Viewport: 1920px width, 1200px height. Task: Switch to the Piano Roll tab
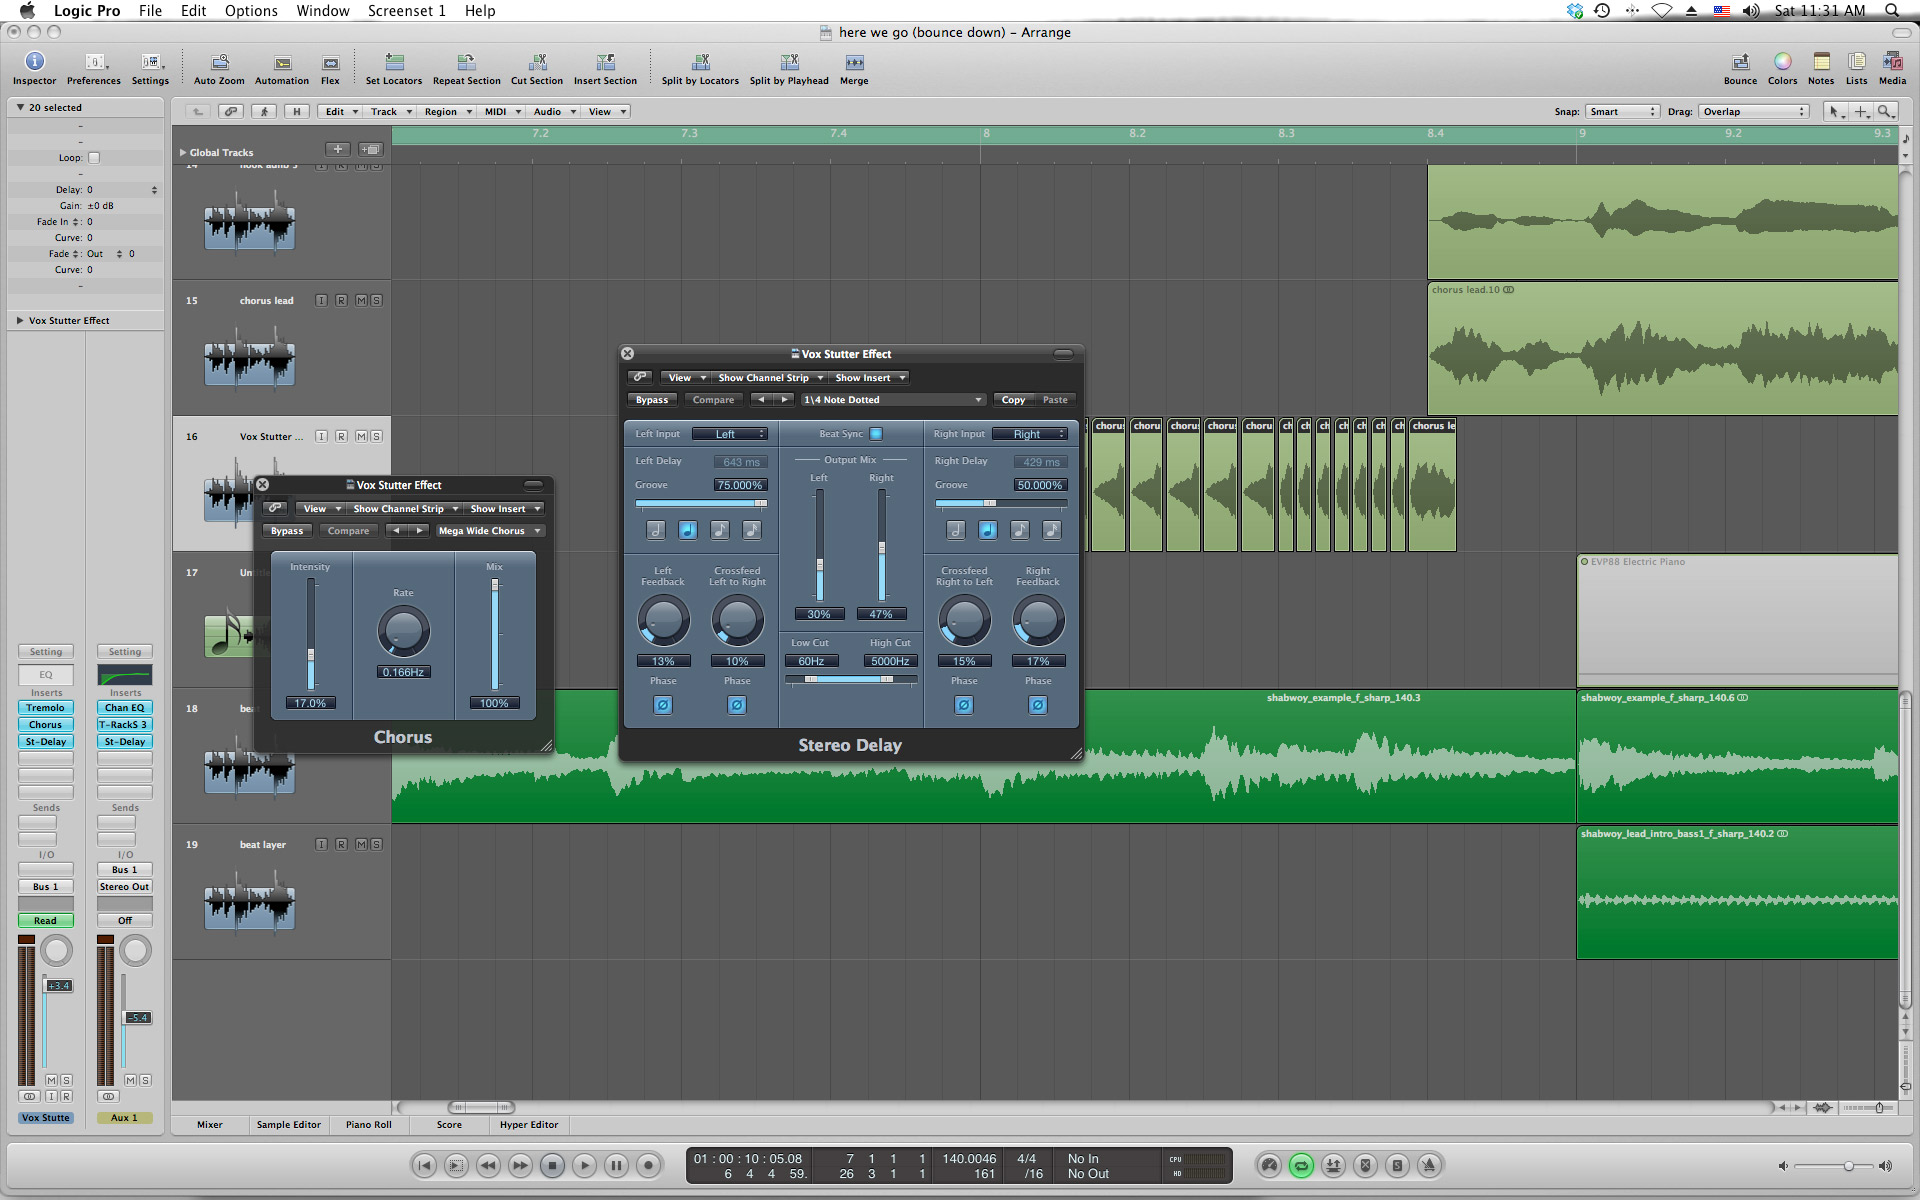point(369,1124)
